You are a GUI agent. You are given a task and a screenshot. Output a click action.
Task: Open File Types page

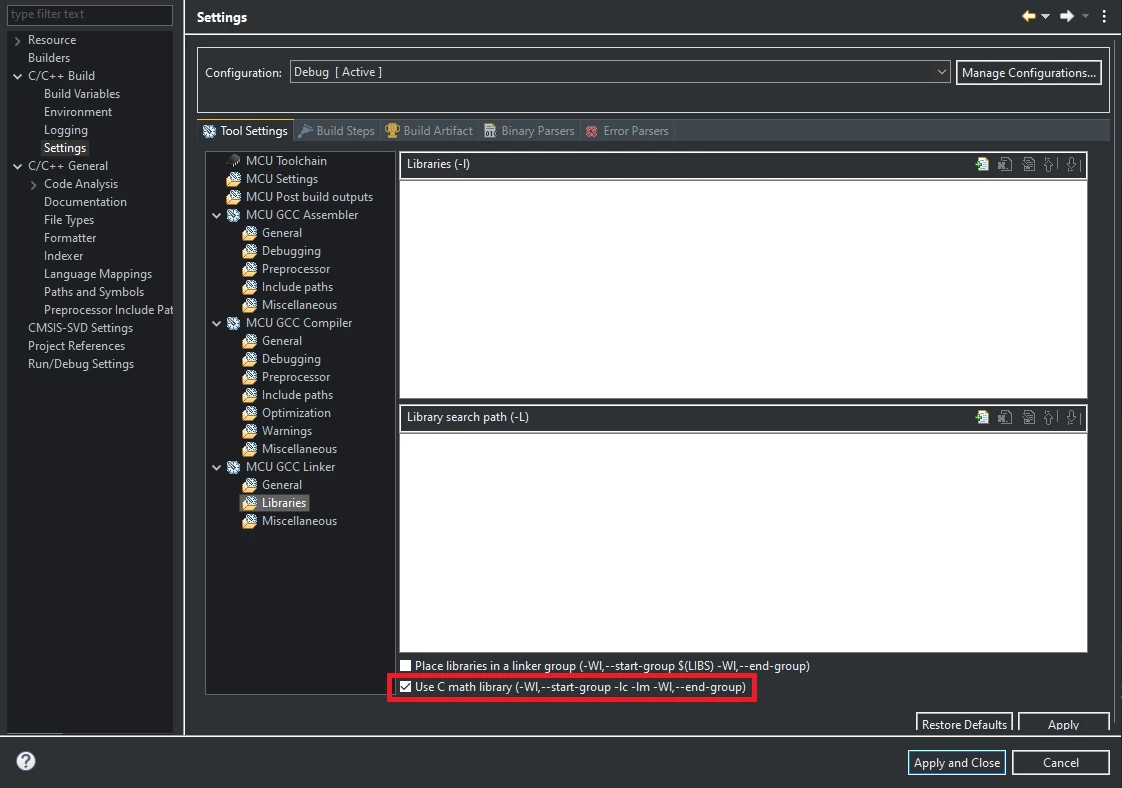69,220
